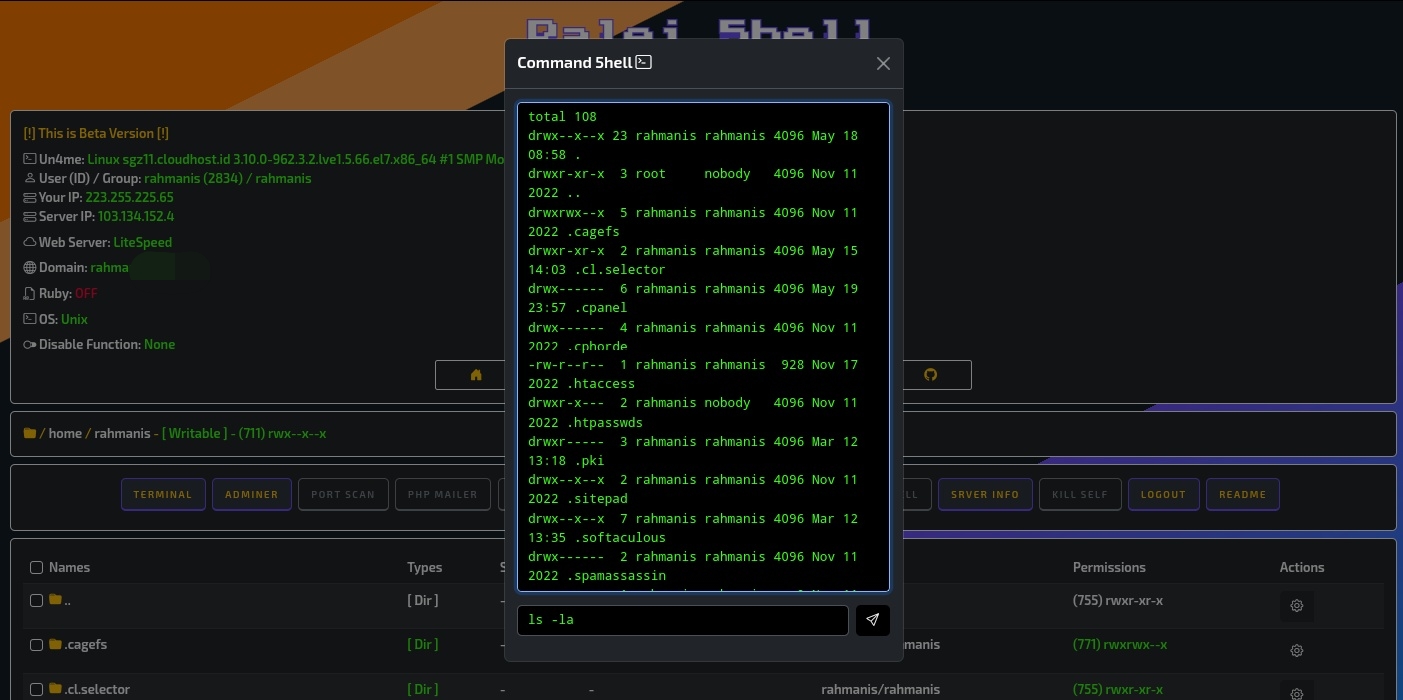The width and height of the screenshot is (1403, 700).
Task: Click the Types column header
Action: (424, 567)
